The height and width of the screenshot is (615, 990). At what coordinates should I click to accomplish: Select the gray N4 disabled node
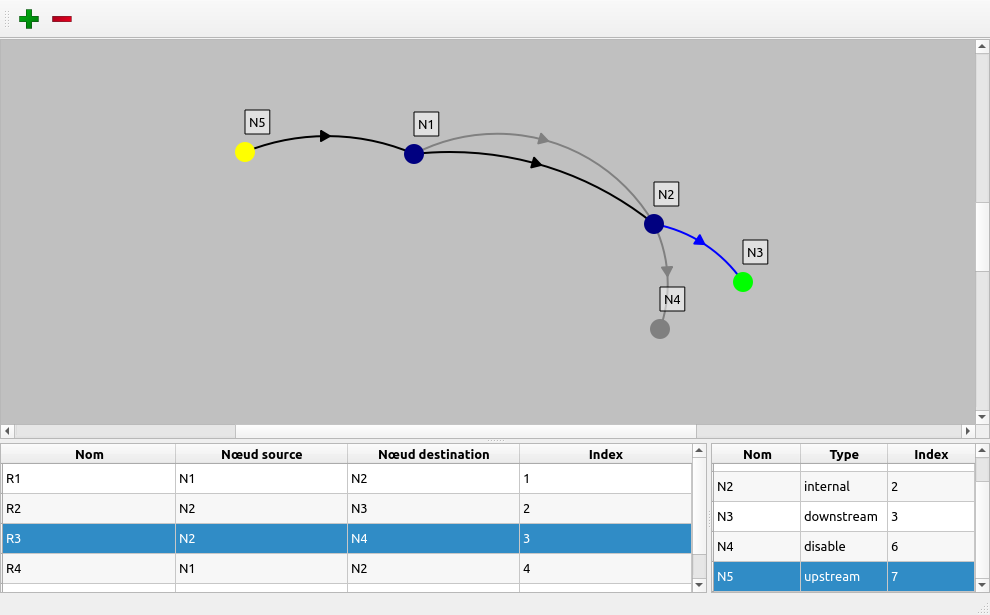pos(660,329)
